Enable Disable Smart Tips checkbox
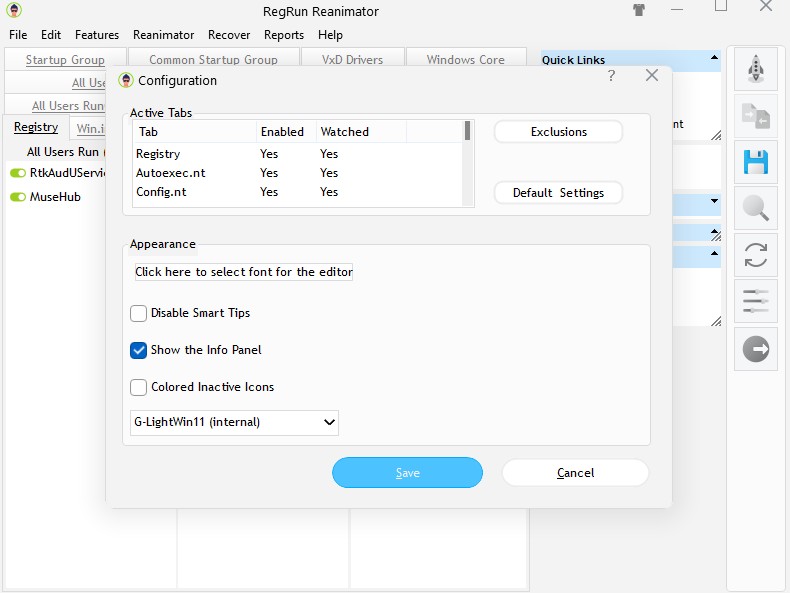 [138, 313]
